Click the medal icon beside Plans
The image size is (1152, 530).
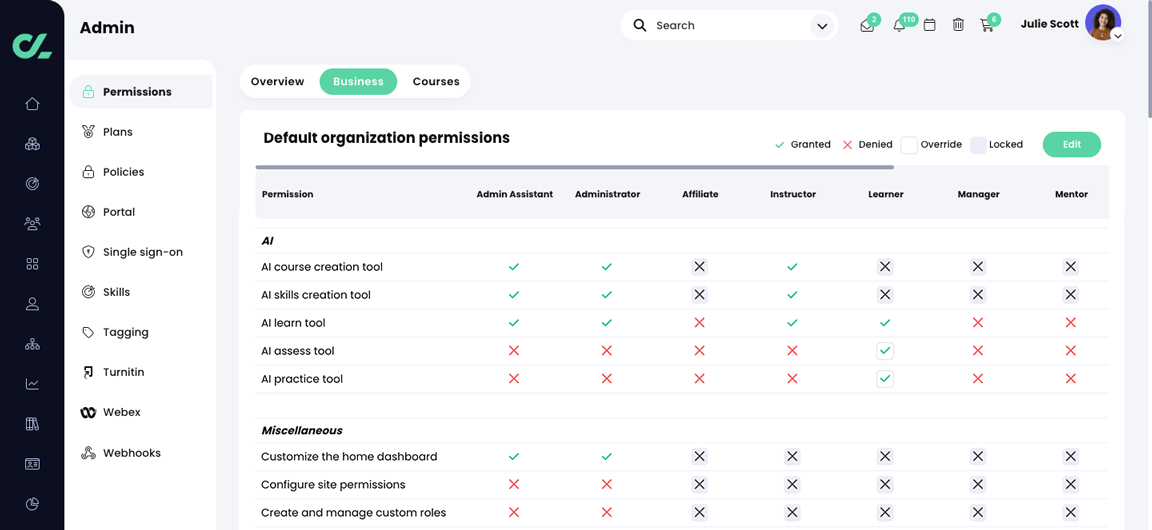click(88, 132)
